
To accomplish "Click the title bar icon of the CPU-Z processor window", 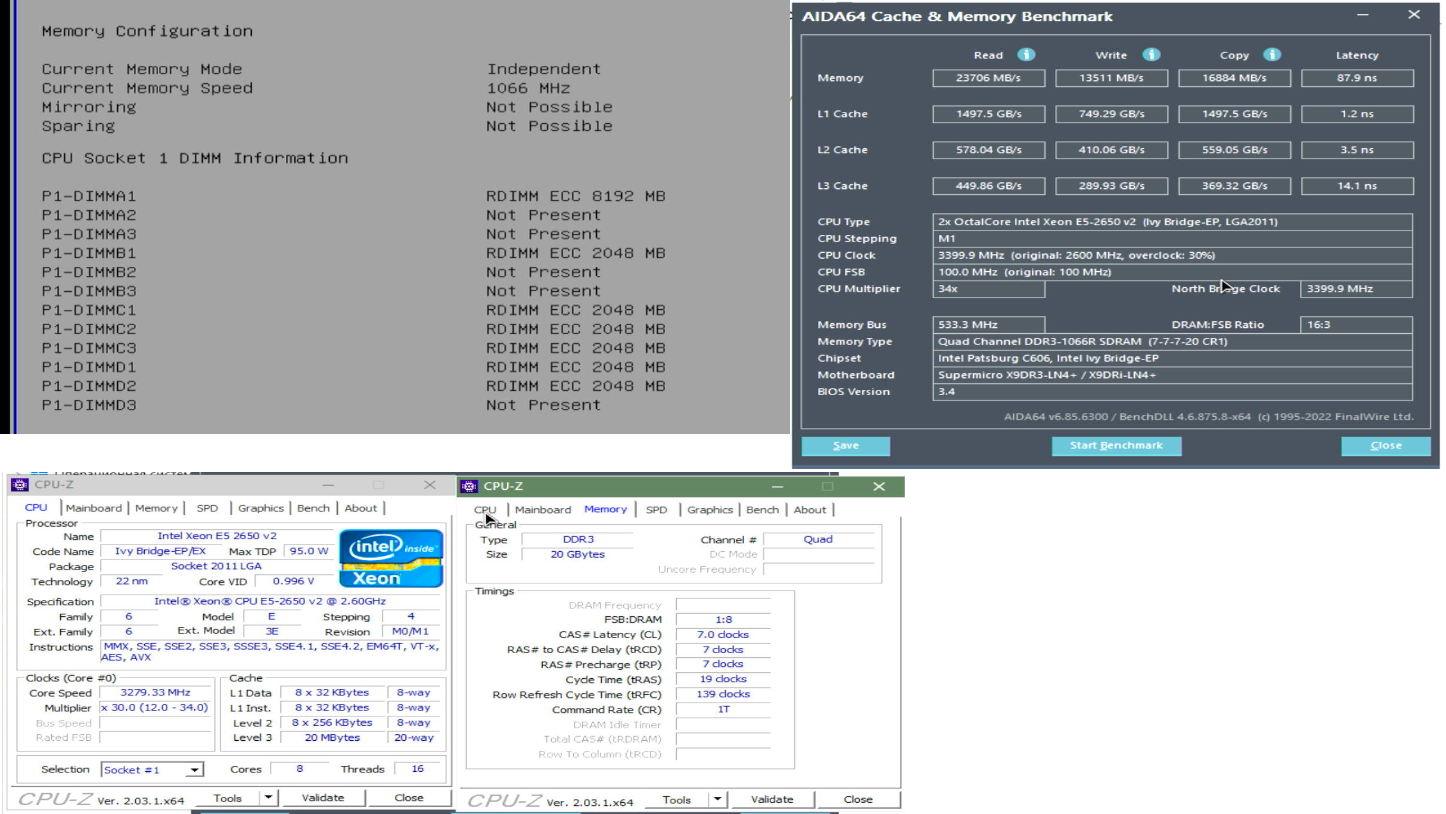I will point(20,485).
